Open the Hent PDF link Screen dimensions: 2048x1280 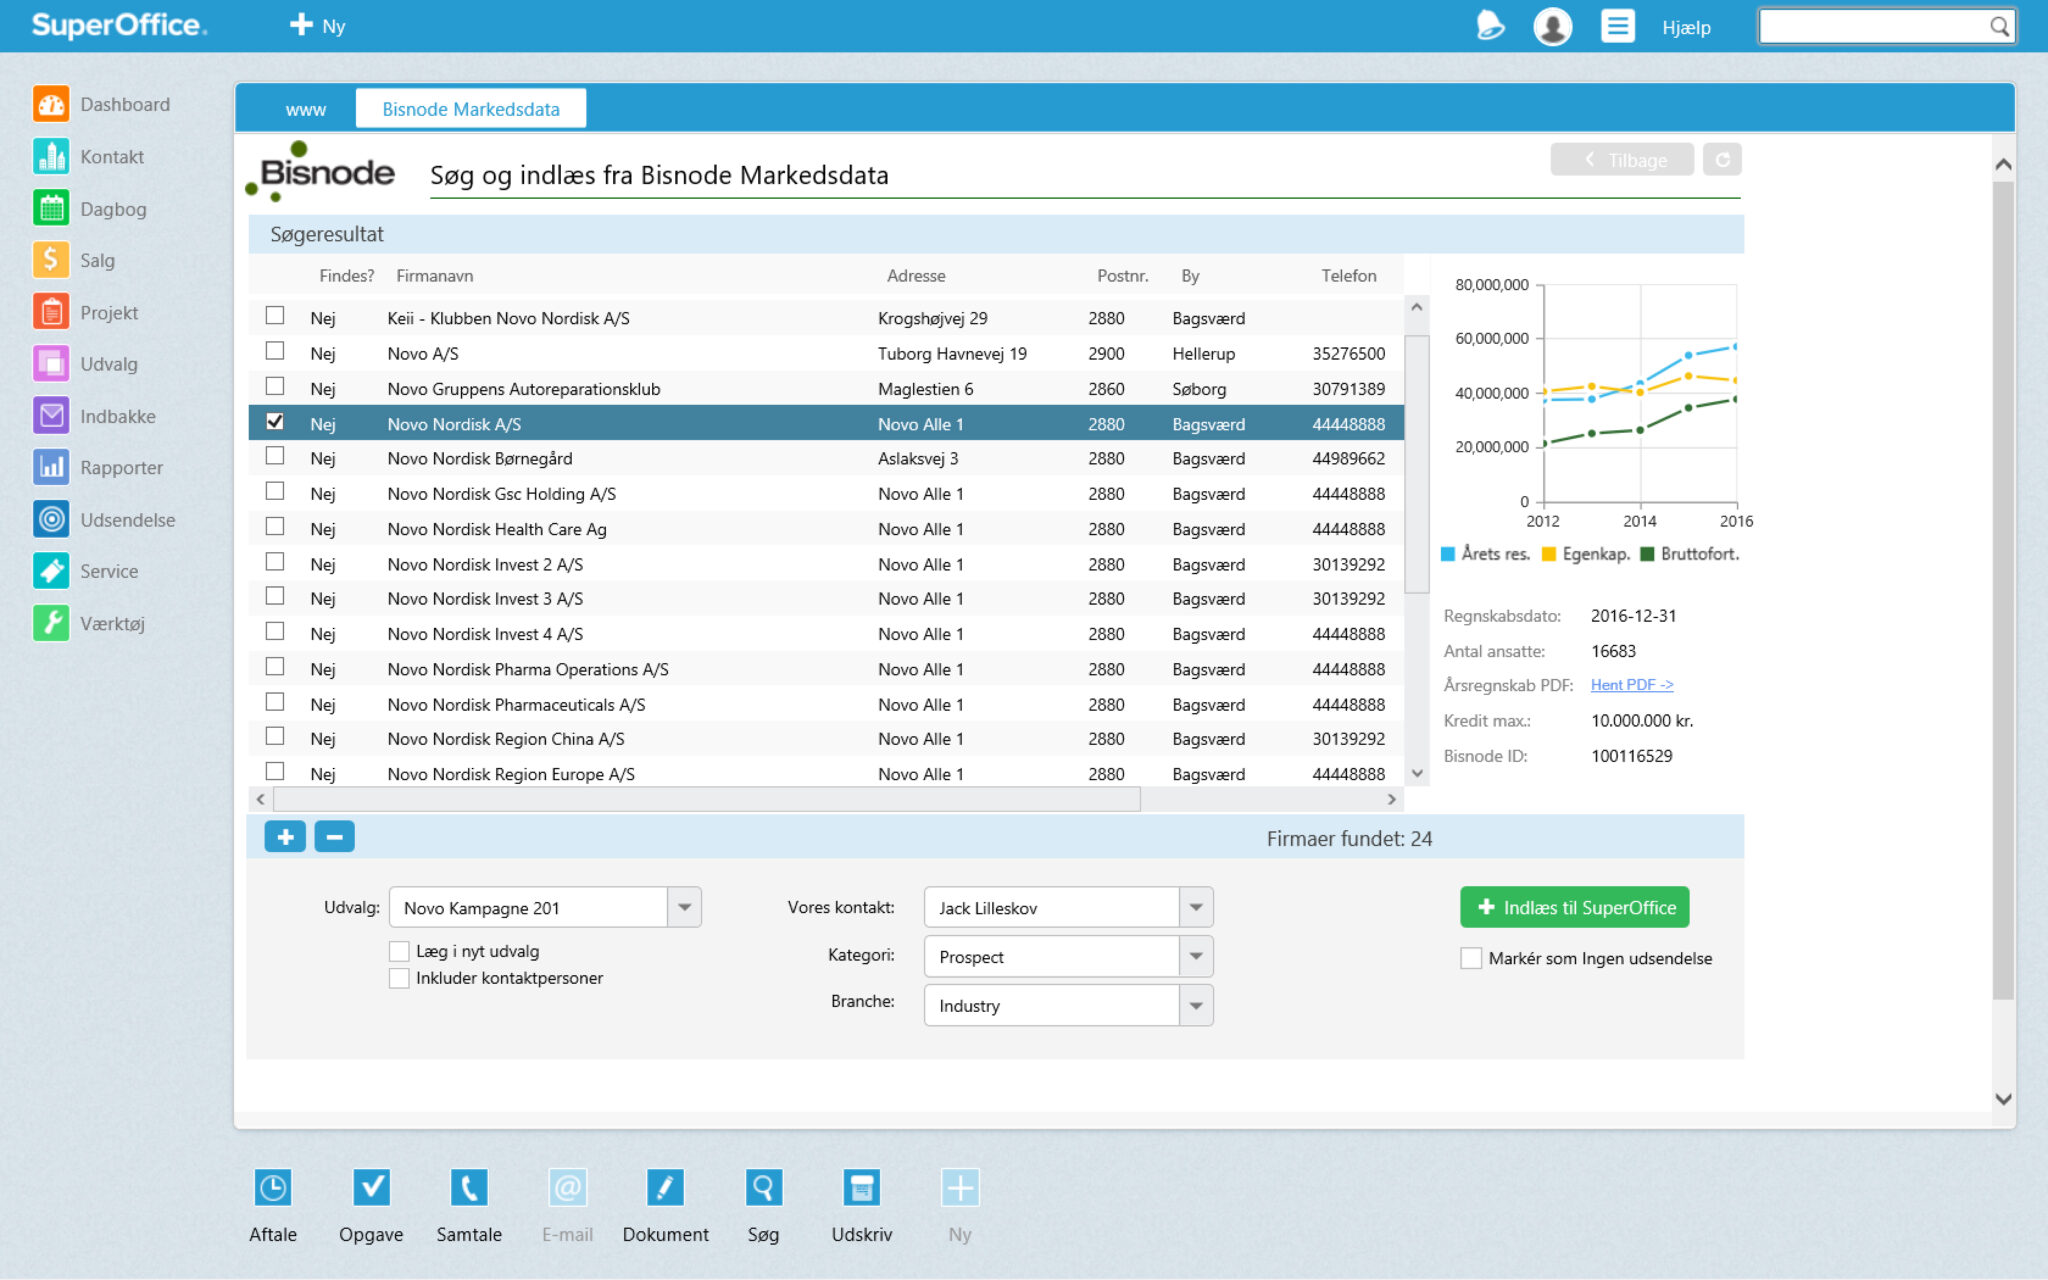[x=1632, y=685]
